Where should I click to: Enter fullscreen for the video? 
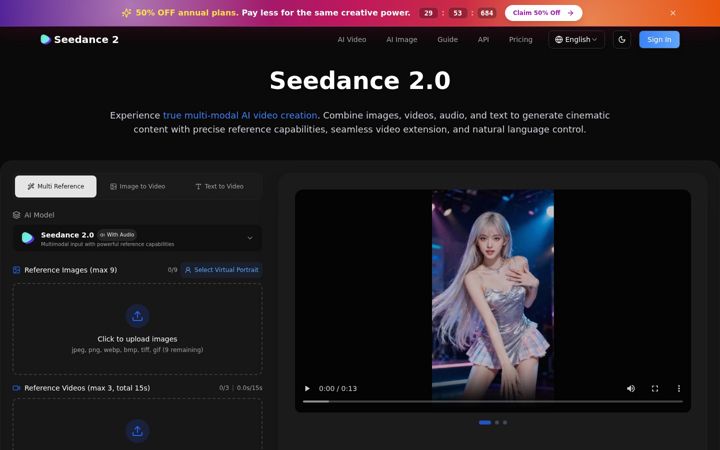[655, 388]
